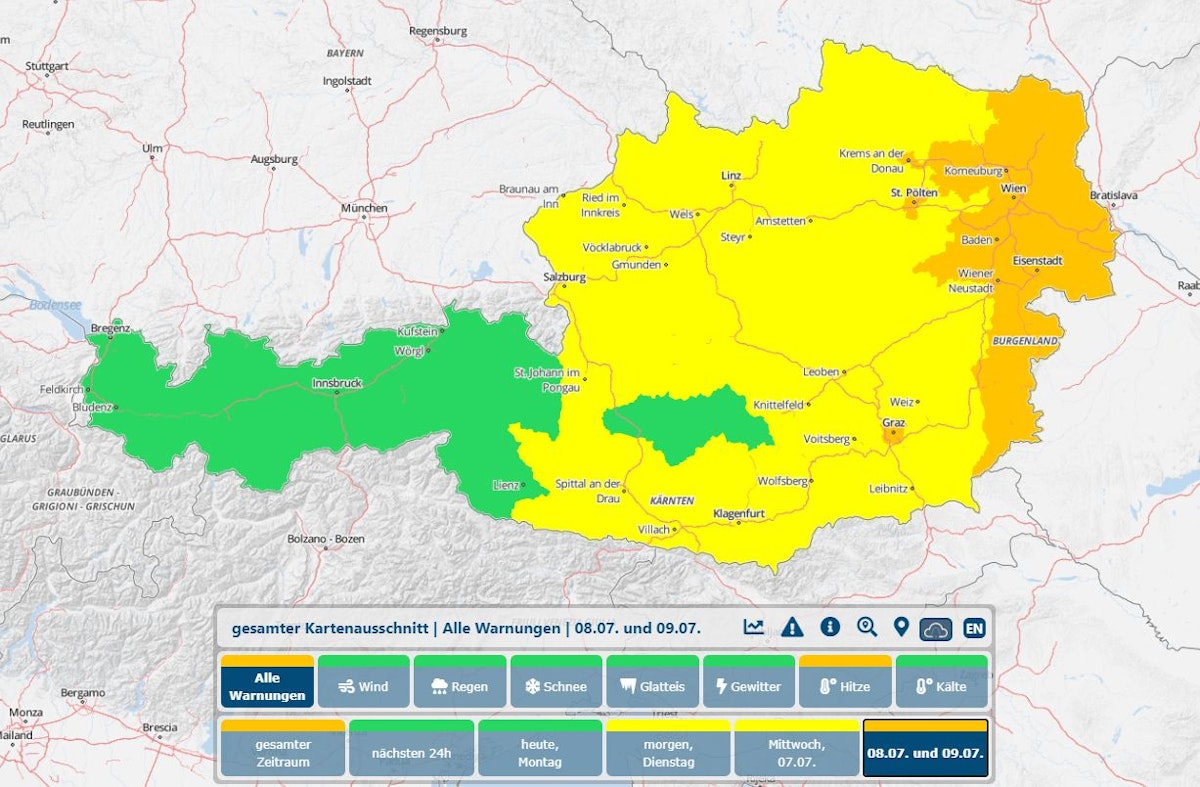Click the Knittelfeld label on map
Viewport: 1200px width, 787px height.
point(779,405)
